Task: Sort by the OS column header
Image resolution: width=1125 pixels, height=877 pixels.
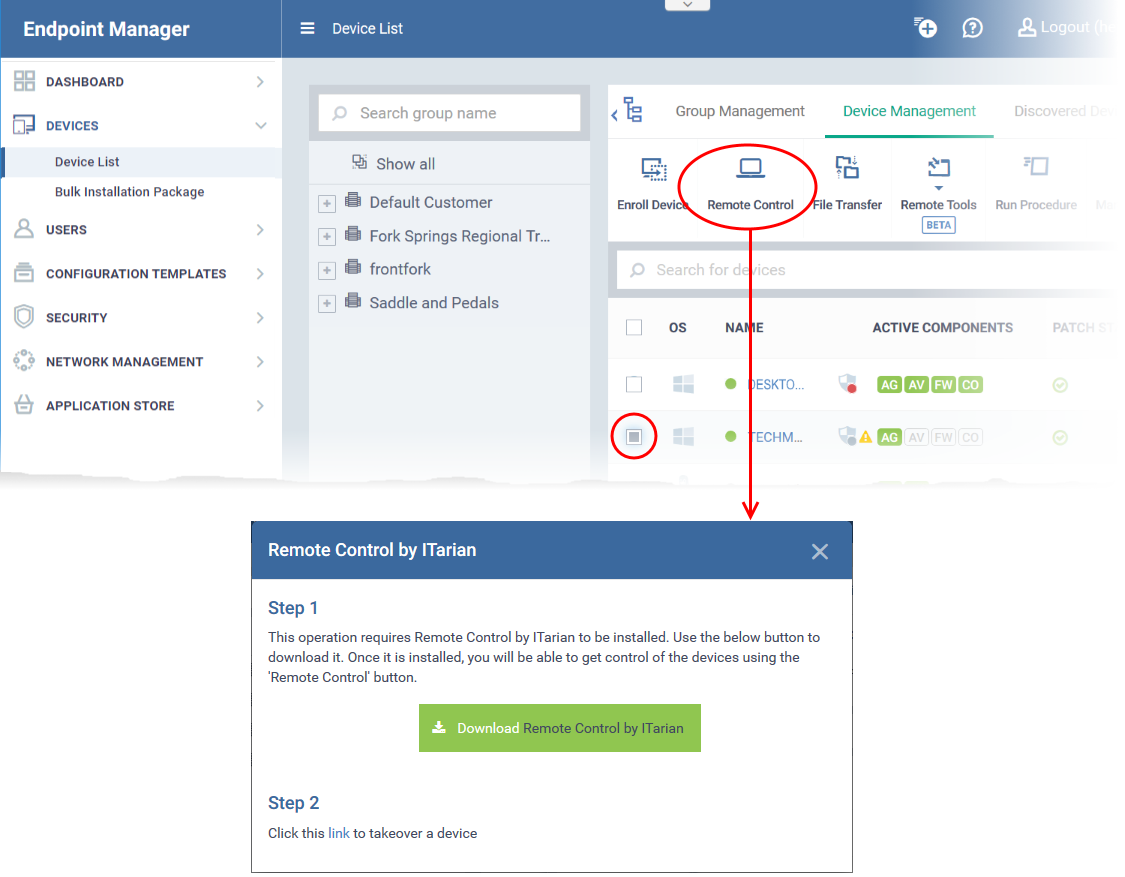Action: pos(677,328)
